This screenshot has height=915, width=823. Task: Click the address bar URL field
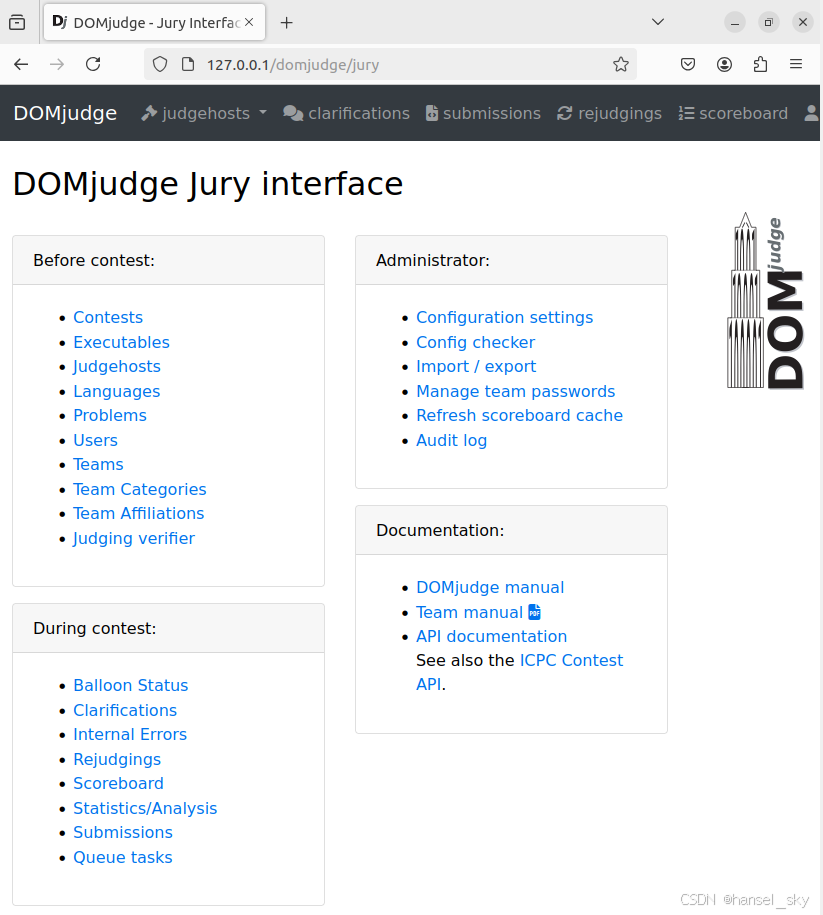click(390, 64)
